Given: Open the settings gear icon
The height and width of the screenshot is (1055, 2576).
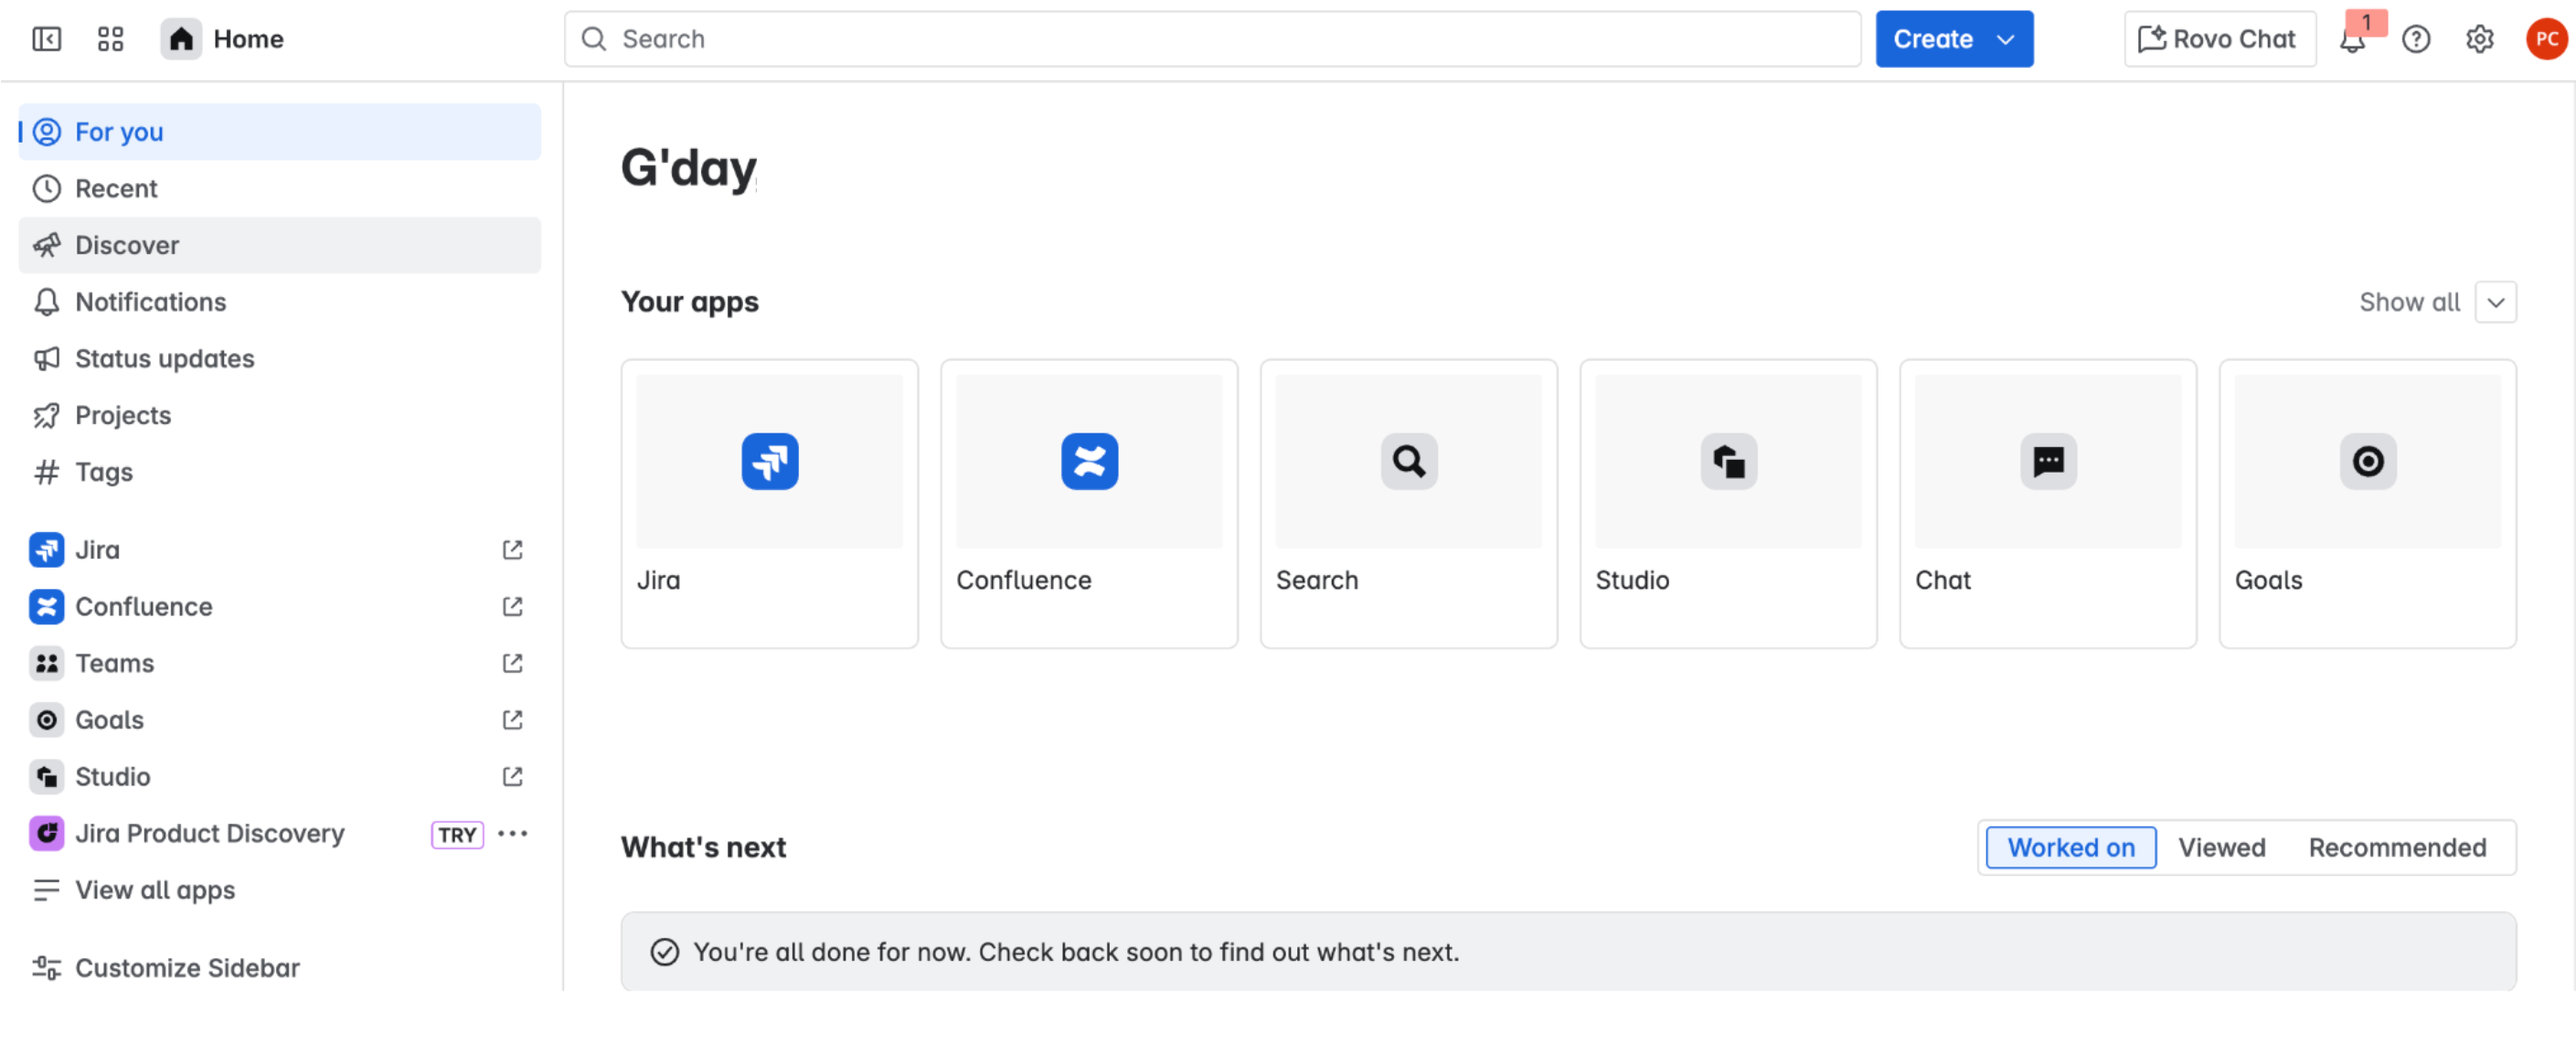Looking at the screenshot, I should click(x=2479, y=39).
